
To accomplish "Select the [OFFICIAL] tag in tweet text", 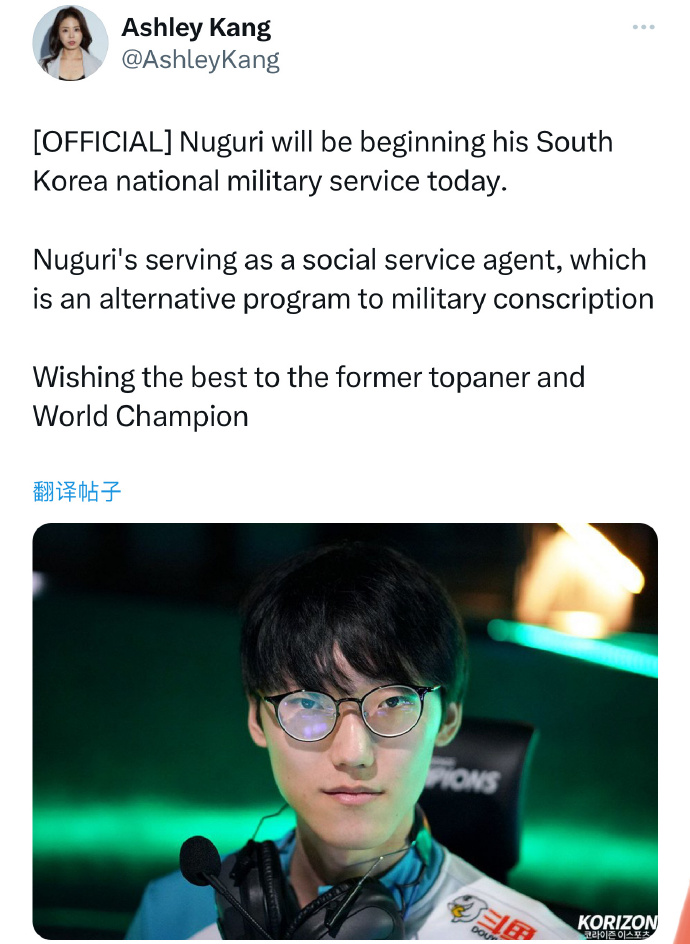I will (103, 142).
